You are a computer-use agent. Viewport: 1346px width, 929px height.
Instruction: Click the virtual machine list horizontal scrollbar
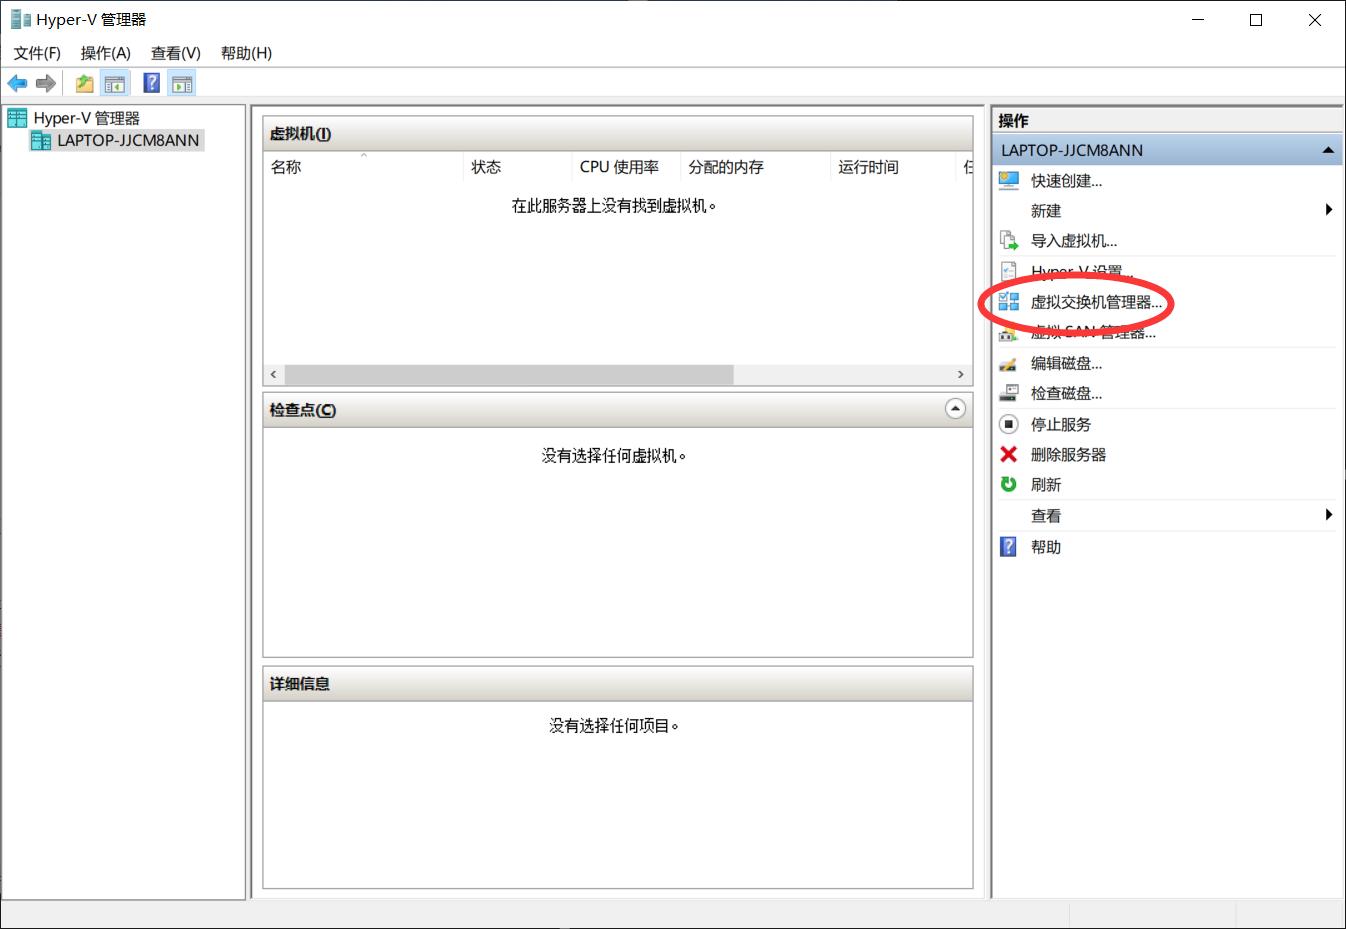[x=509, y=374]
